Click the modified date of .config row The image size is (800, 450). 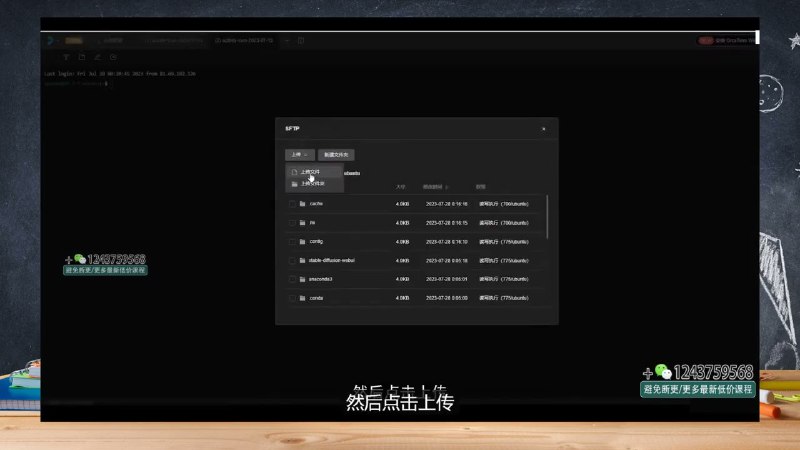[447, 242]
